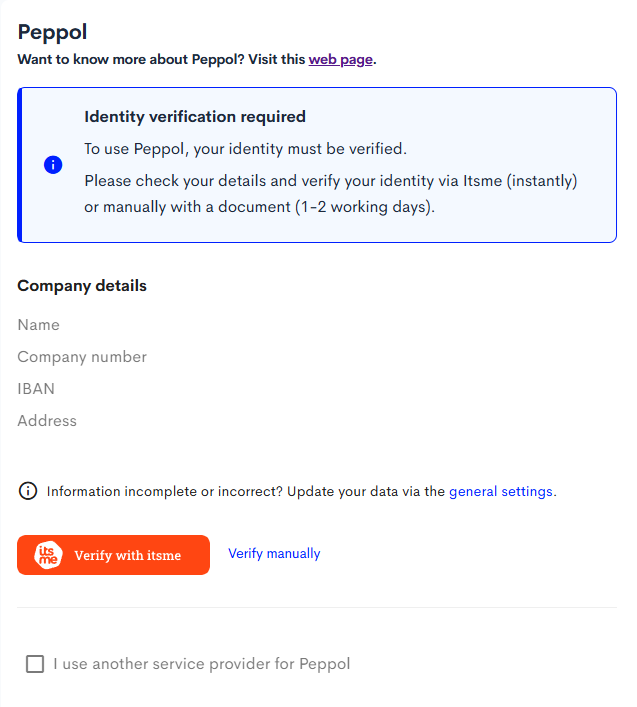Choose the "Verify manually" link
The height and width of the screenshot is (707, 637).
[x=274, y=554]
